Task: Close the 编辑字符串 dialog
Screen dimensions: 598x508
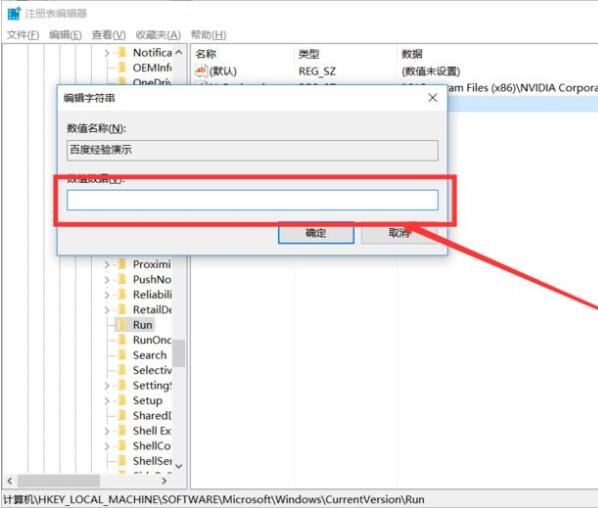Action: point(433,98)
